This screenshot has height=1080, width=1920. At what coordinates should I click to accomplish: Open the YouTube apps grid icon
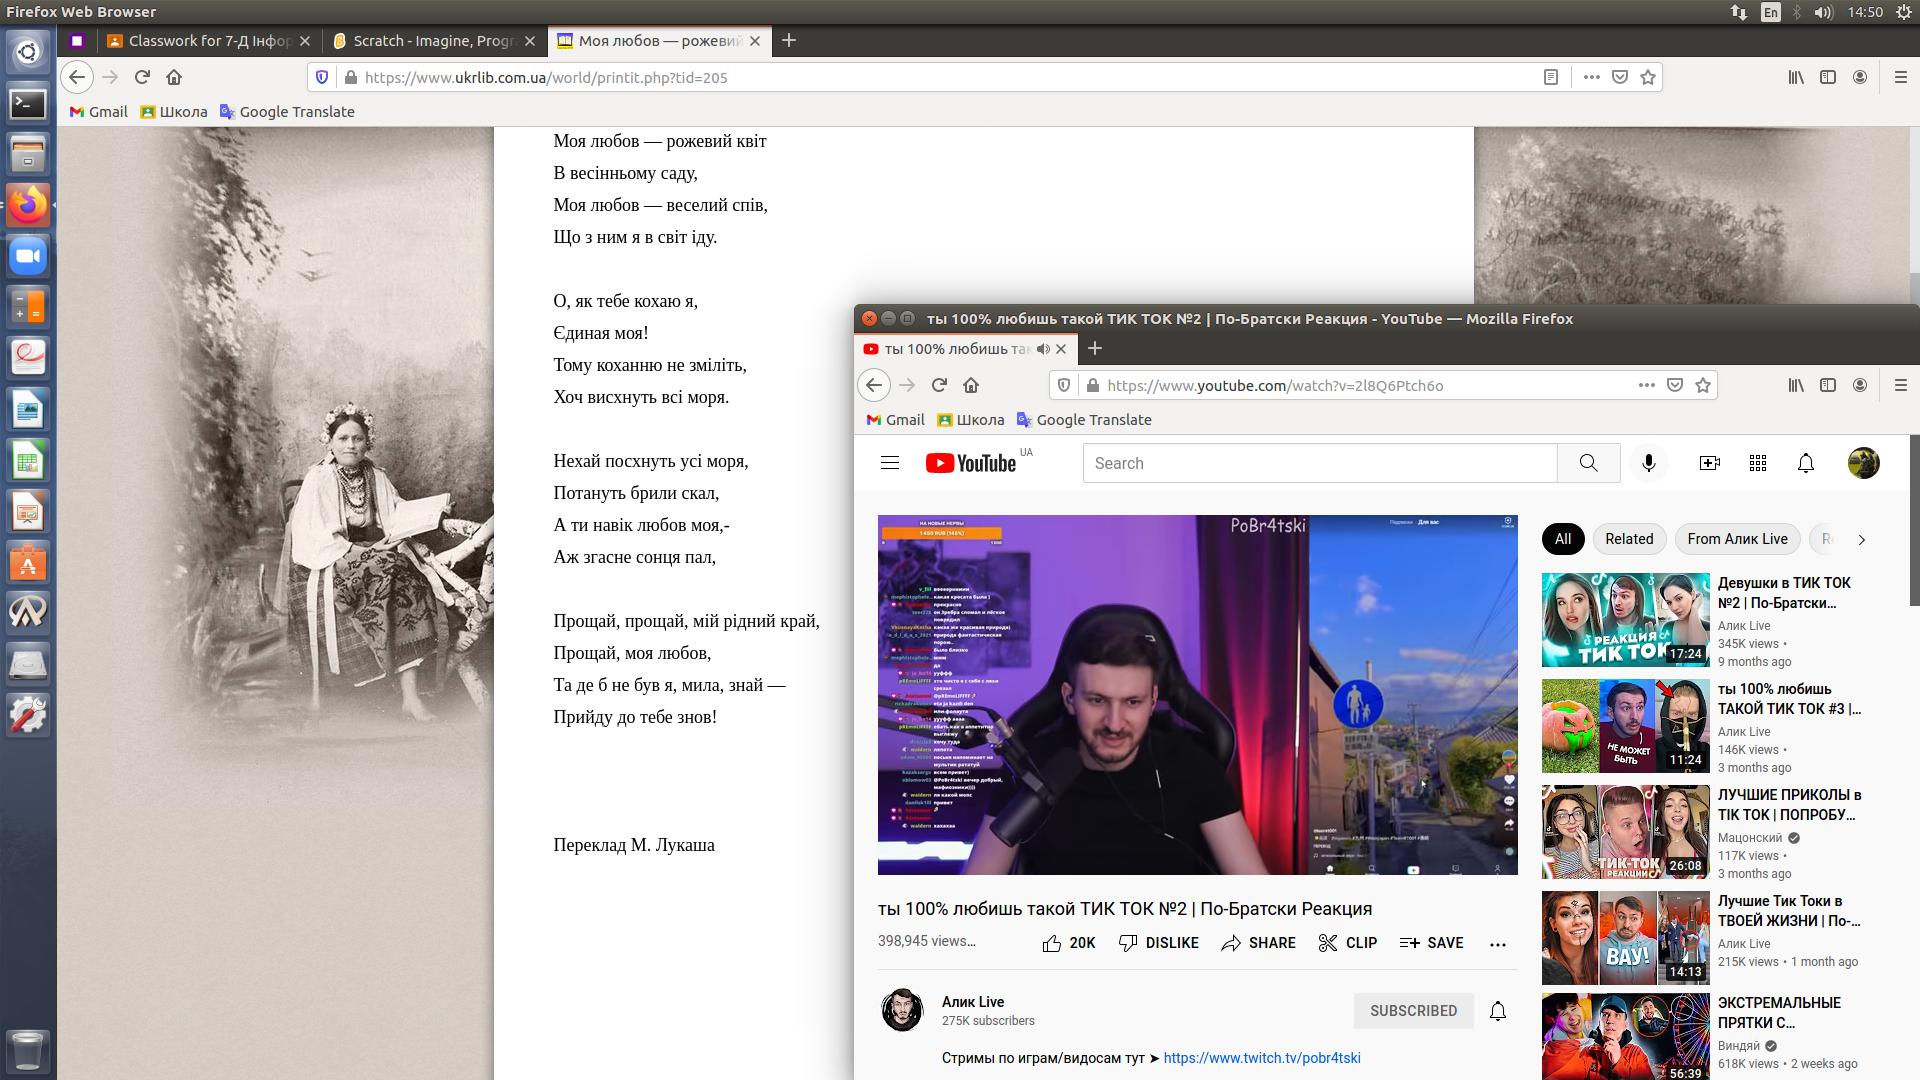point(1758,463)
